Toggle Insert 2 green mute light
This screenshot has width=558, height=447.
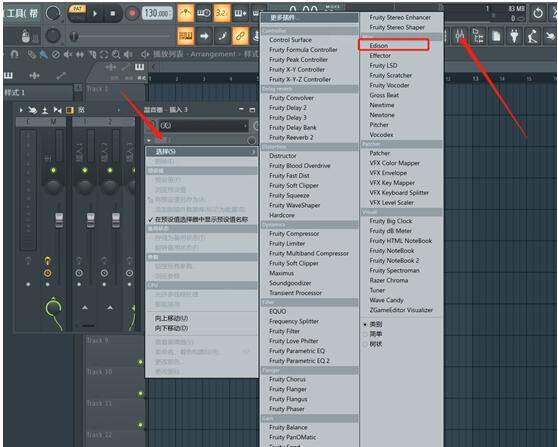point(110,170)
